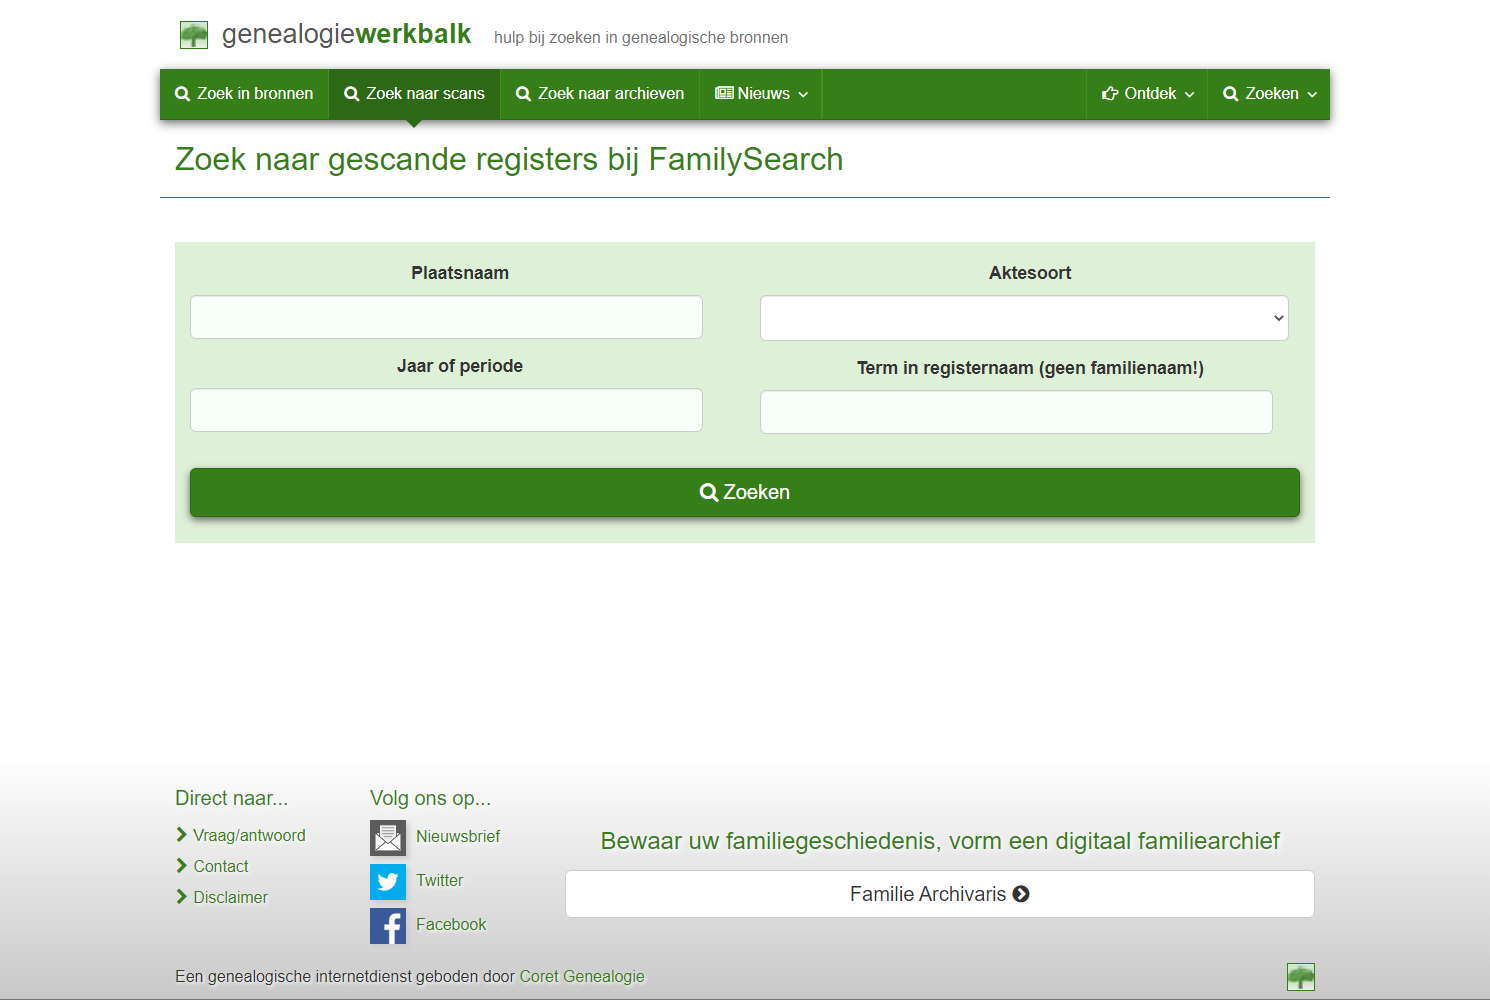Image resolution: width=1490 pixels, height=1000 pixels.
Task: Open the Facebook text link
Action: [x=451, y=925]
